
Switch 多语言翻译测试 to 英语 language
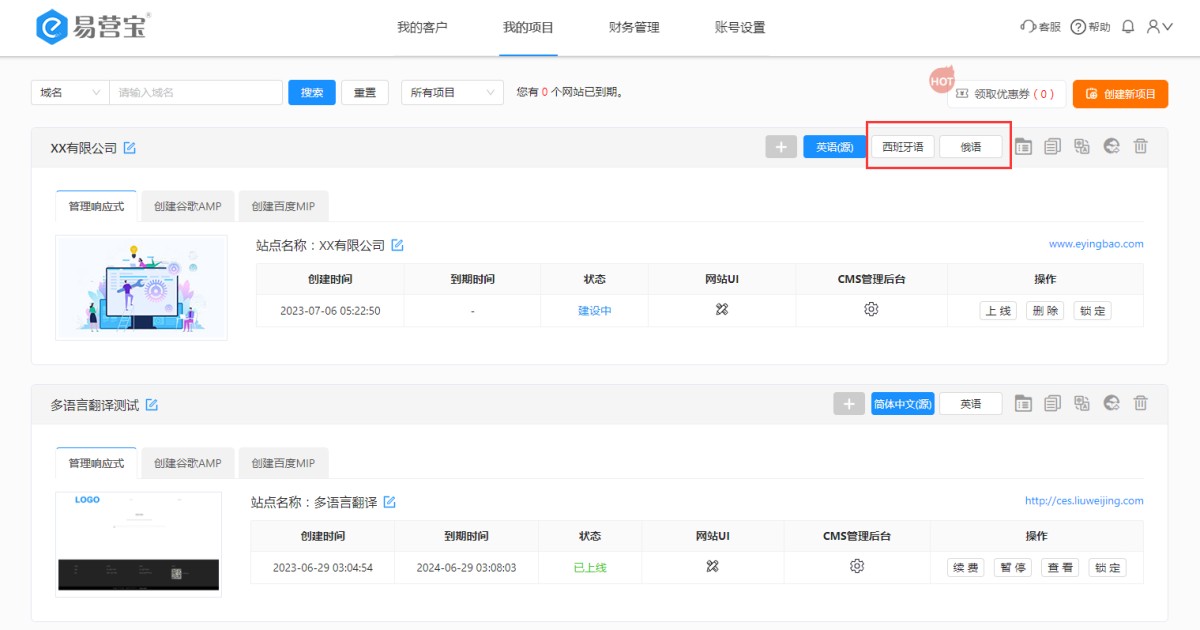pyautogui.click(x=970, y=404)
